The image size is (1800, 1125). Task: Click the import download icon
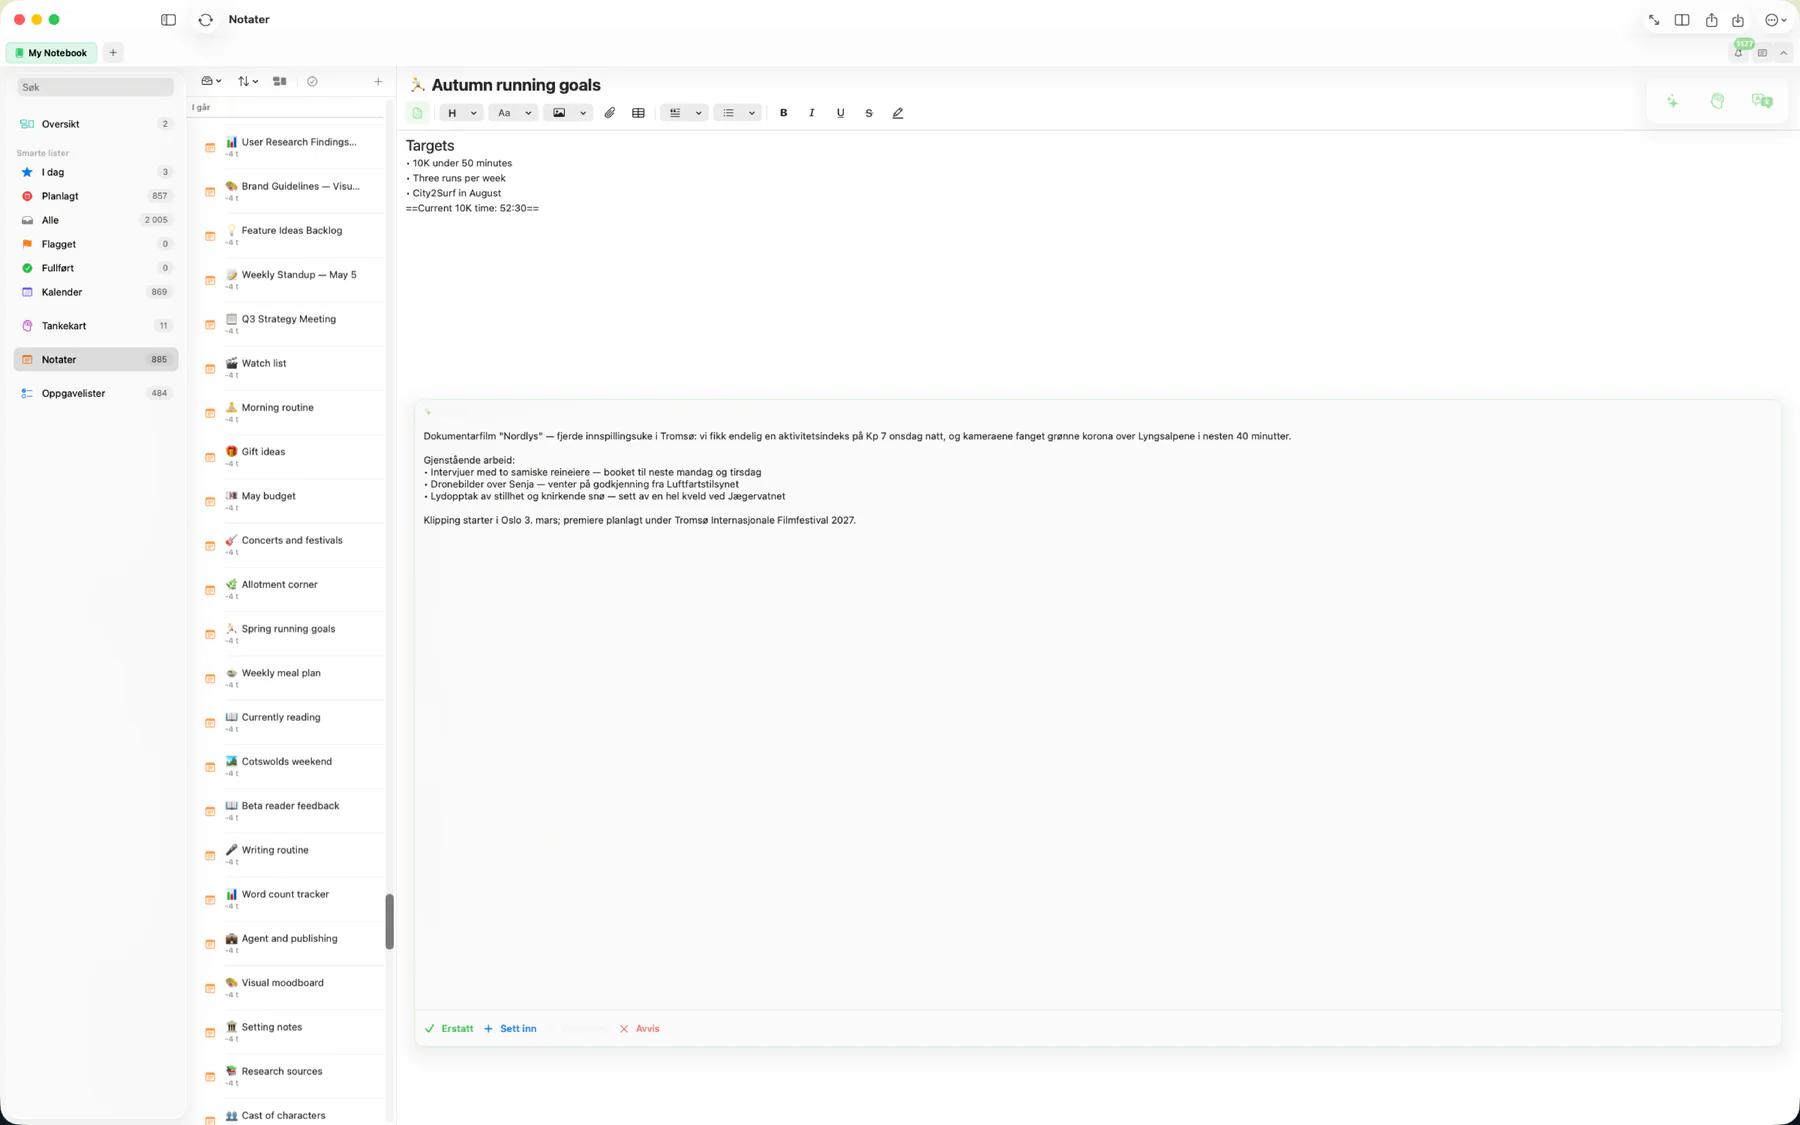[1738, 20]
